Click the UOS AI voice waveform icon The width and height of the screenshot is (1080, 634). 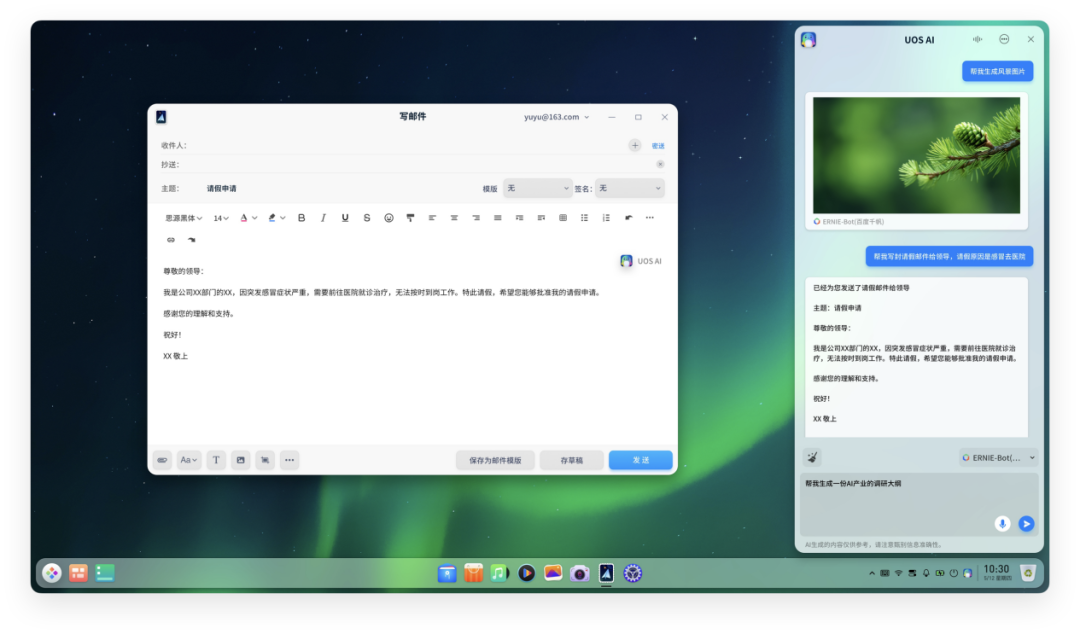point(977,40)
